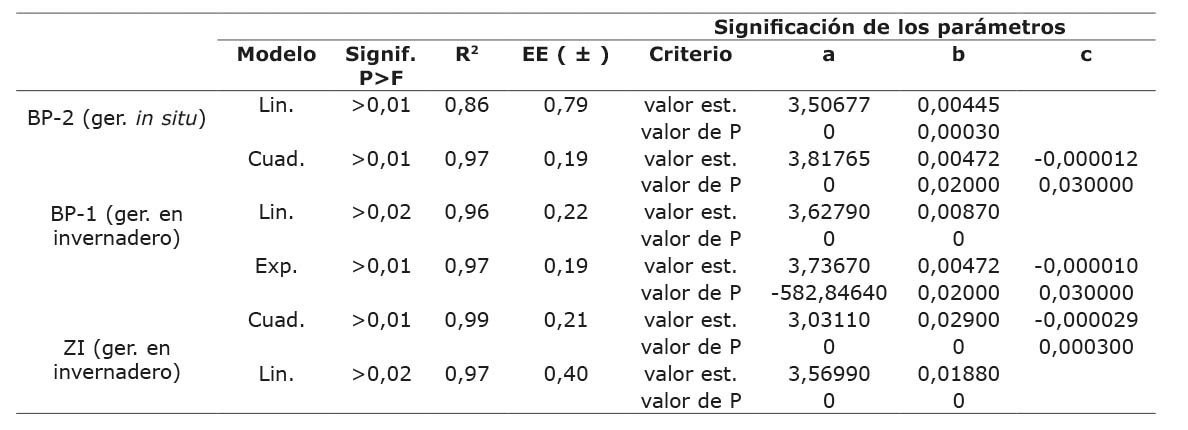Click the "Criterio" column header
This screenshot has width=1188, height=430.
(x=690, y=55)
